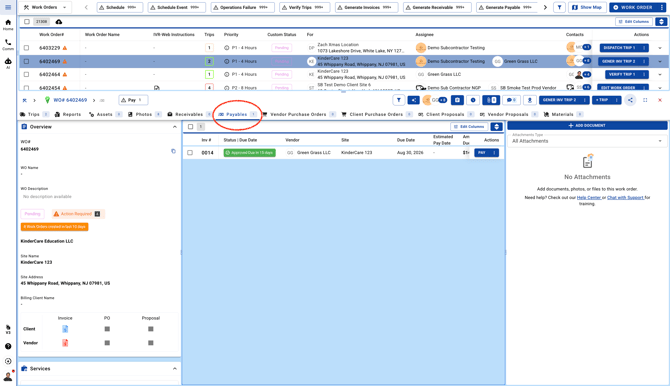Click the WO# 6402469 breadcrumb link

pyautogui.click(x=70, y=100)
